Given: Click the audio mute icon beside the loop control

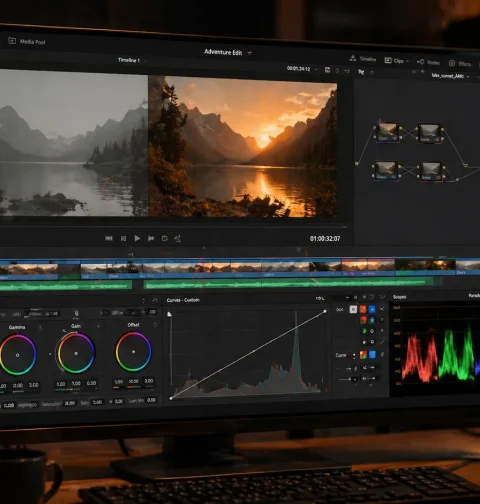Looking at the screenshot, I should point(178,238).
